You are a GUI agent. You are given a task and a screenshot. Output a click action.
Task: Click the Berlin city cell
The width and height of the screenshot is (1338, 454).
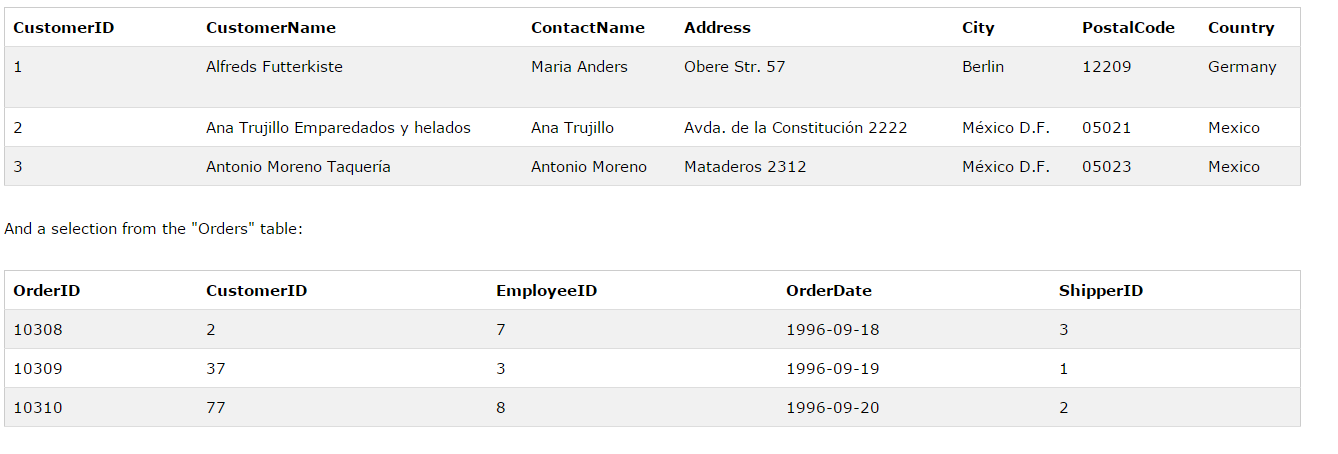point(983,67)
